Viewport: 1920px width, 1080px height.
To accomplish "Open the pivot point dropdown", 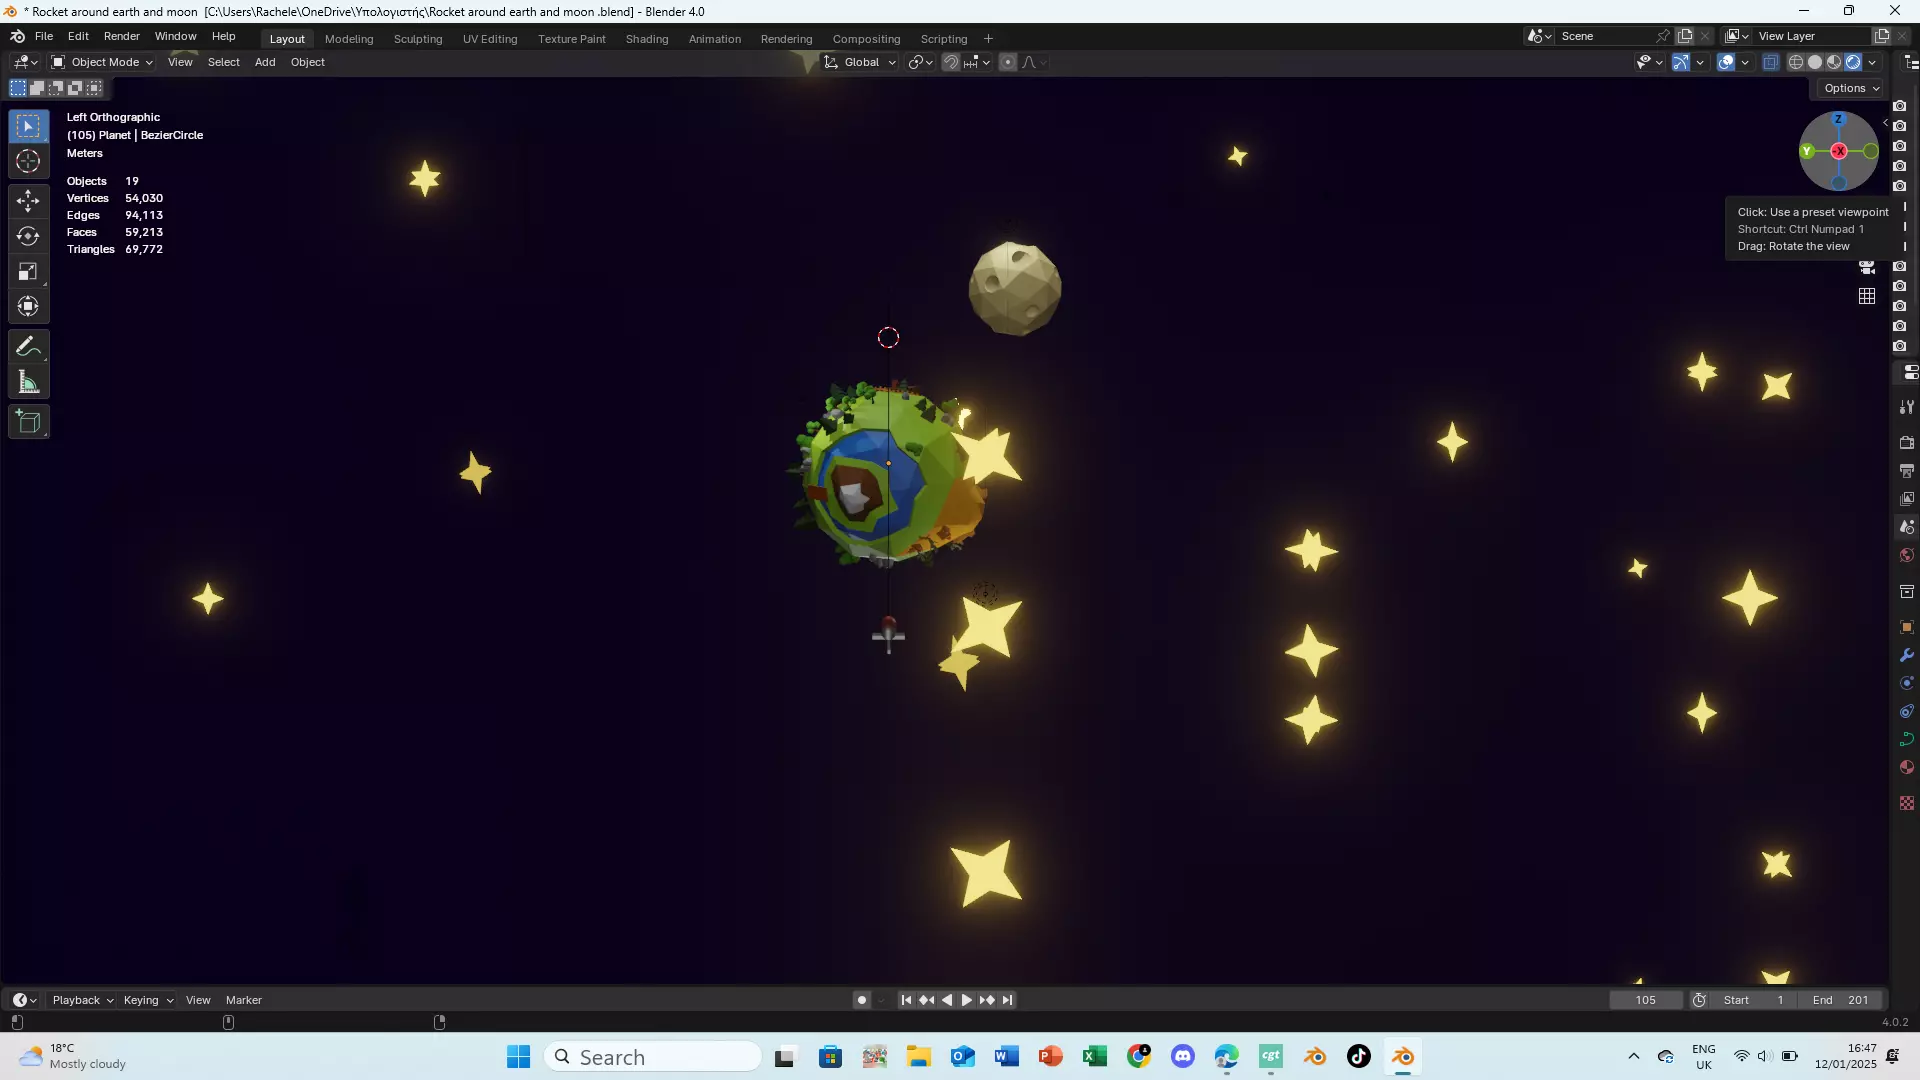I will point(921,62).
